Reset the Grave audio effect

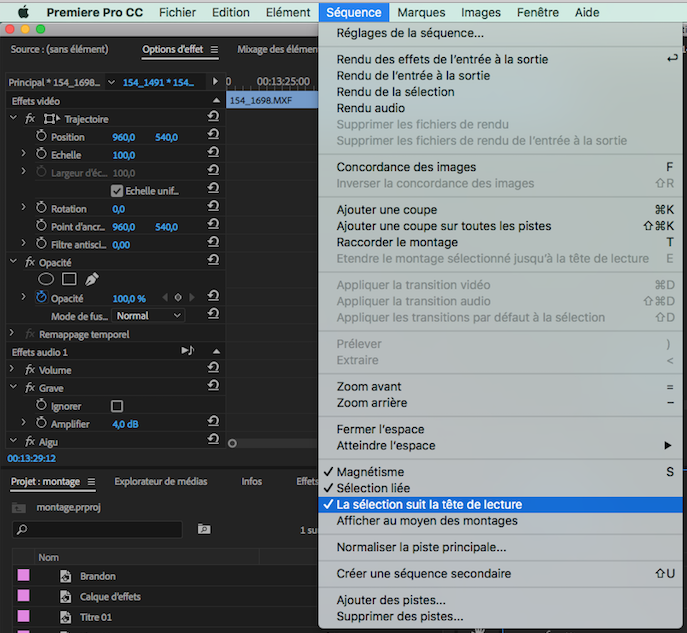[213, 385]
